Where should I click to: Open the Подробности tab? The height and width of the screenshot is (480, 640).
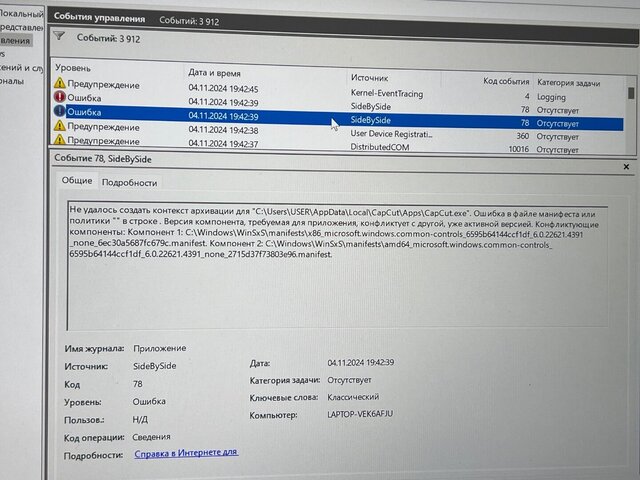(129, 182)
